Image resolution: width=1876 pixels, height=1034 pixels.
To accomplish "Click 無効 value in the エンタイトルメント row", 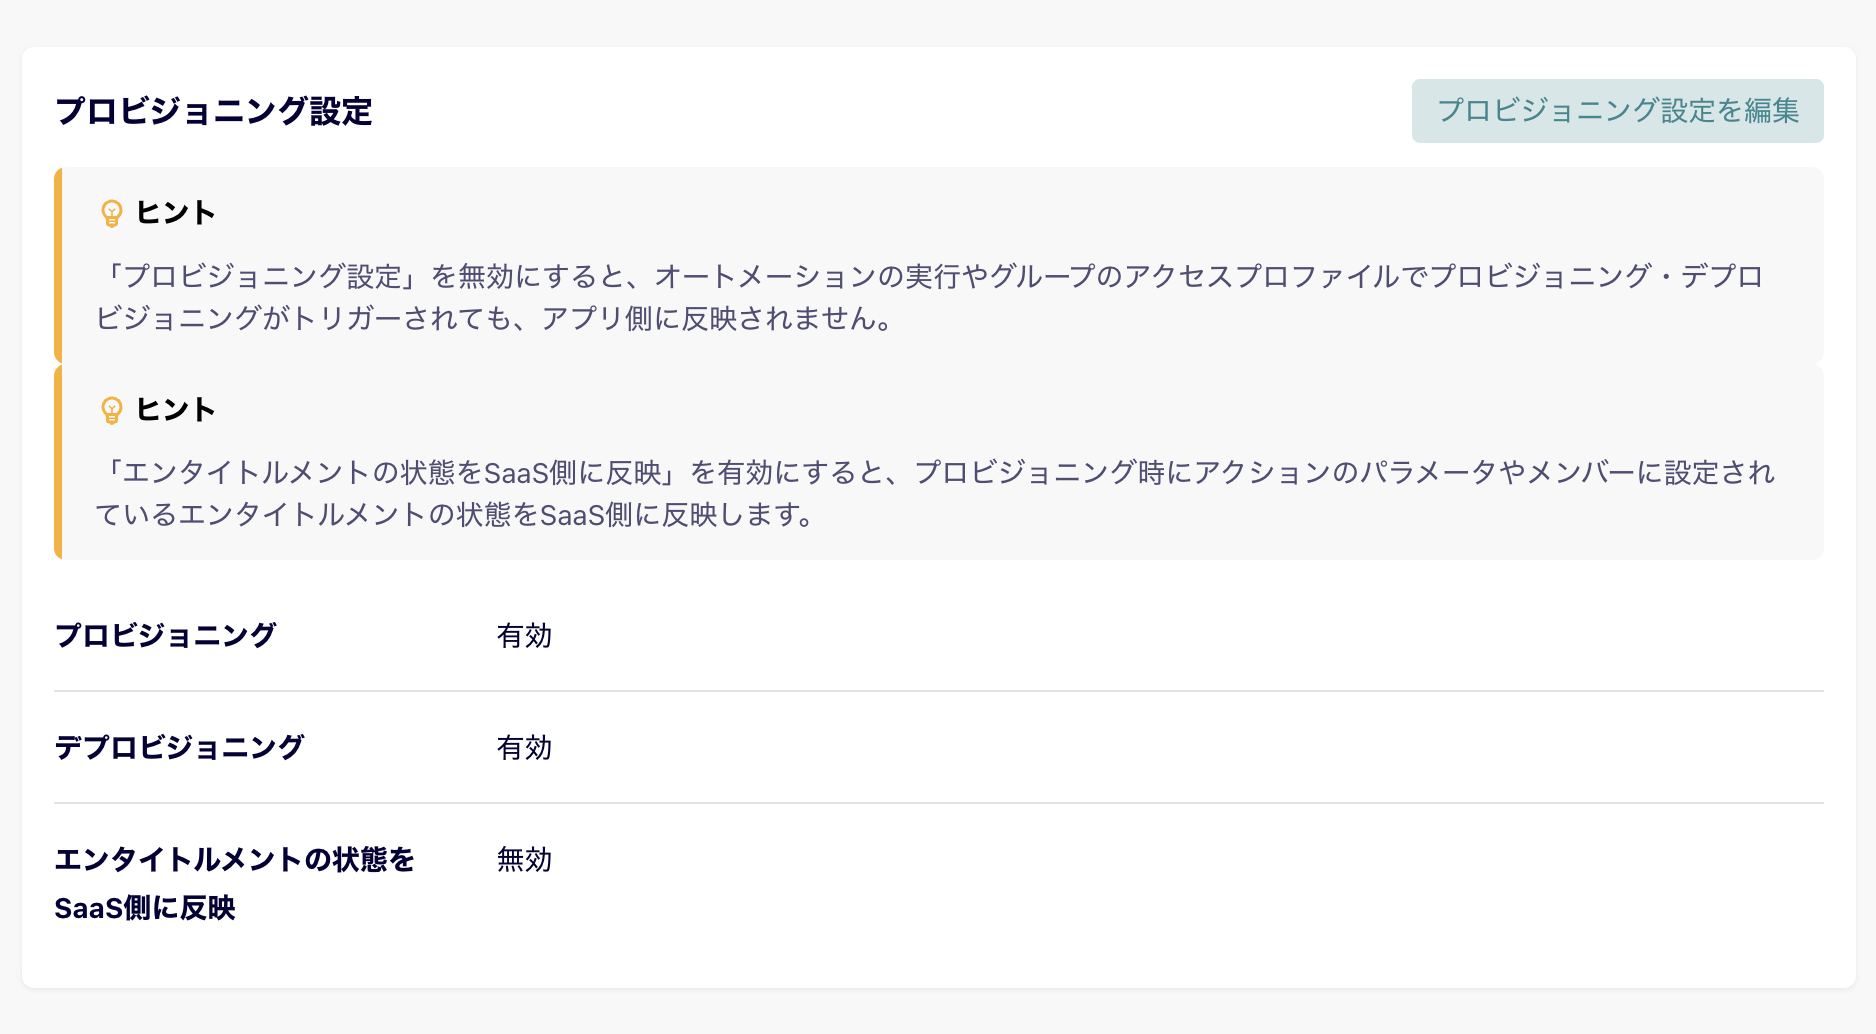I will (x=524, y=860).
